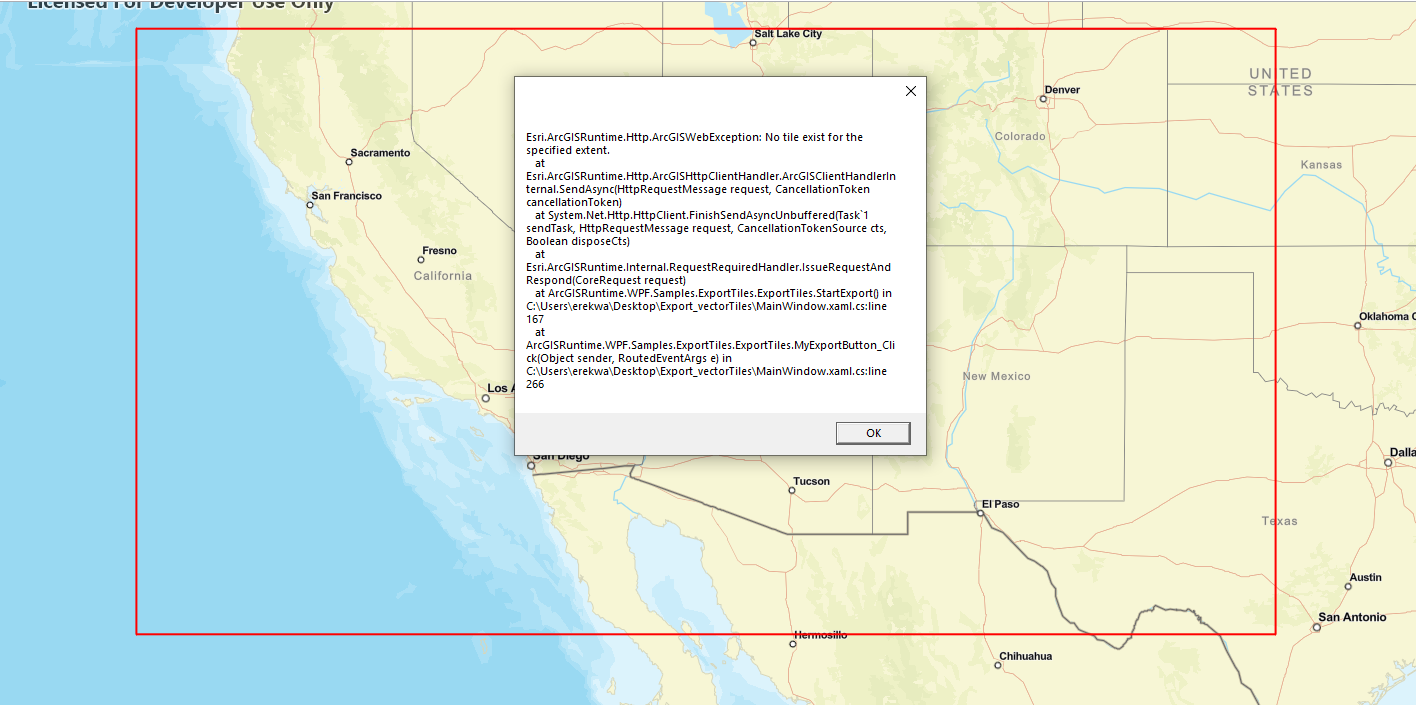The width and height of the screenshot is (1416, 705).
Task: Close the ArcGISWebException error dialog
Action: pos(910,90)
